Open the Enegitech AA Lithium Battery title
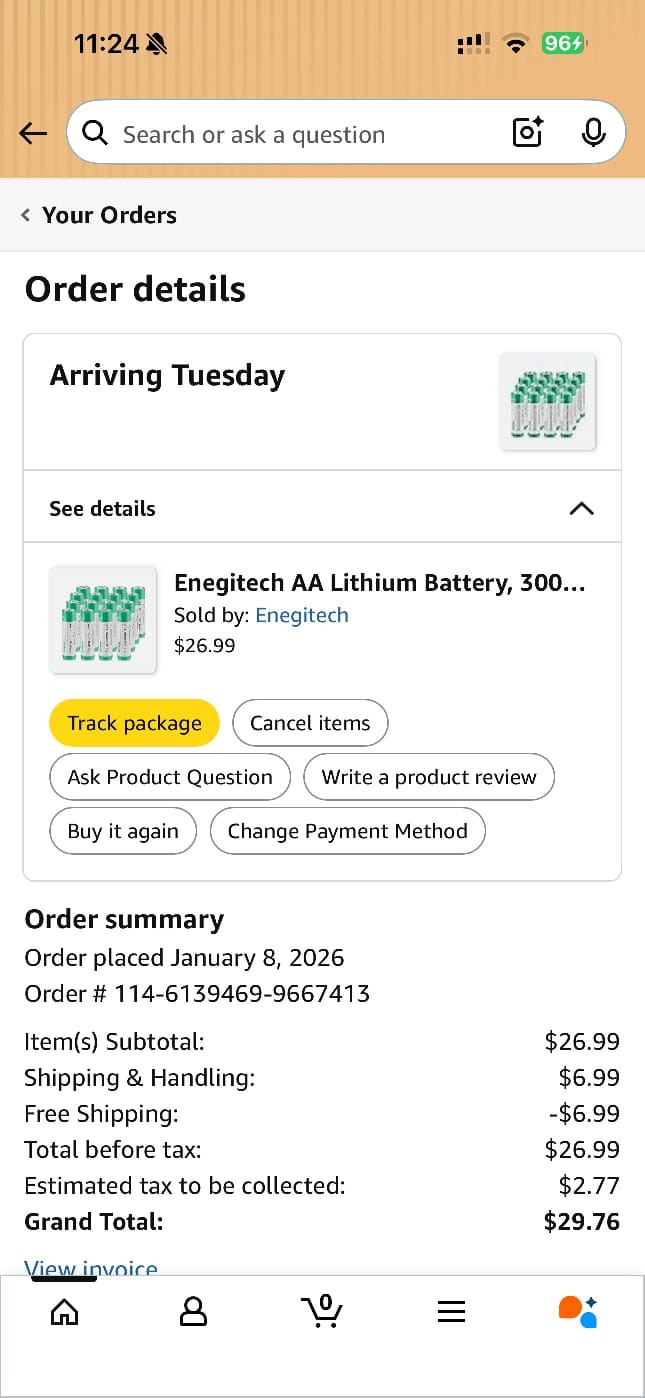The width and height of the screenshot is (645, 1398). point(379,583)
